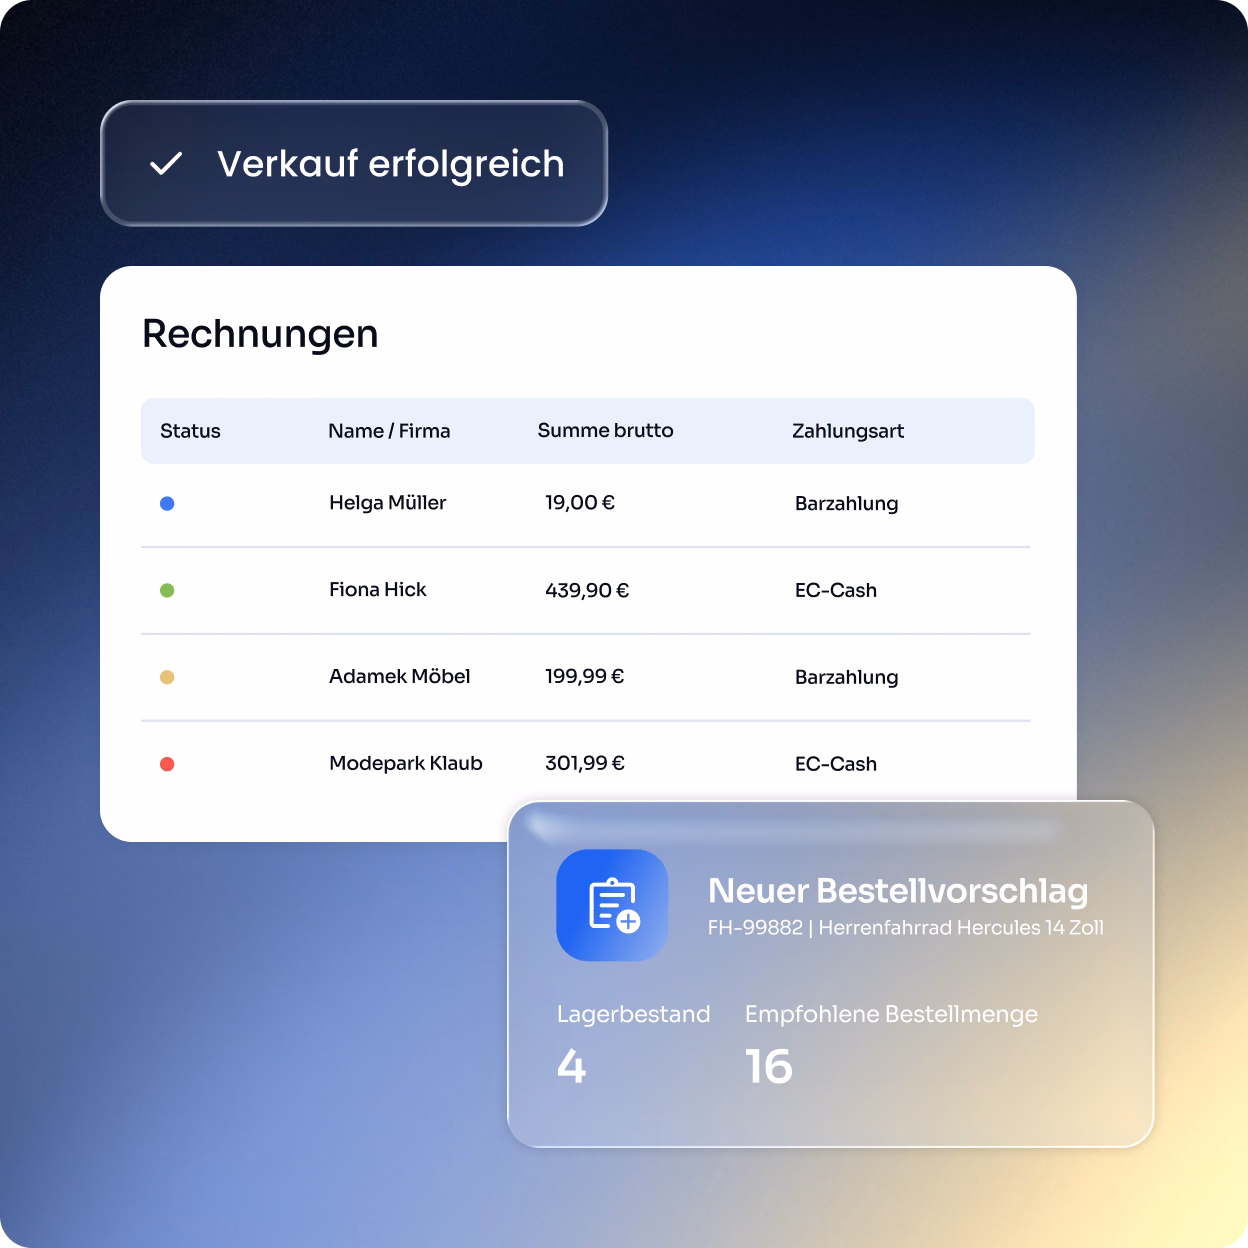
Task: Select the Modepark Klaub name cell
Action: tap(406, 764)
